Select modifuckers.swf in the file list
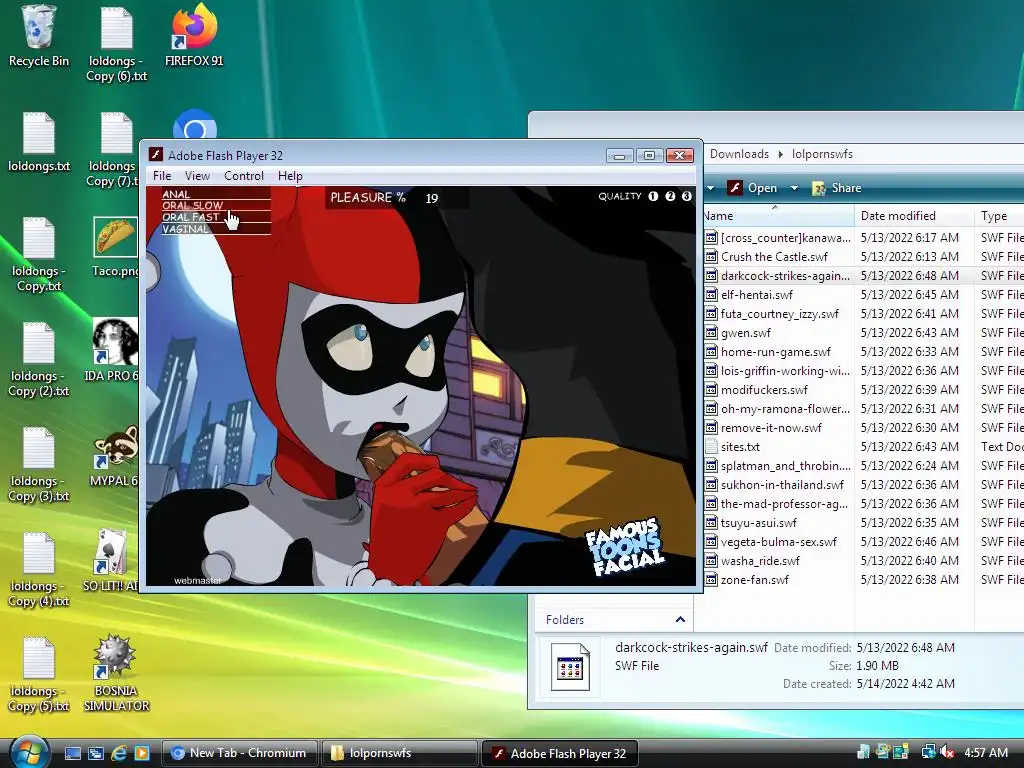Screen dimensions: 1024x768 point(763,390)
